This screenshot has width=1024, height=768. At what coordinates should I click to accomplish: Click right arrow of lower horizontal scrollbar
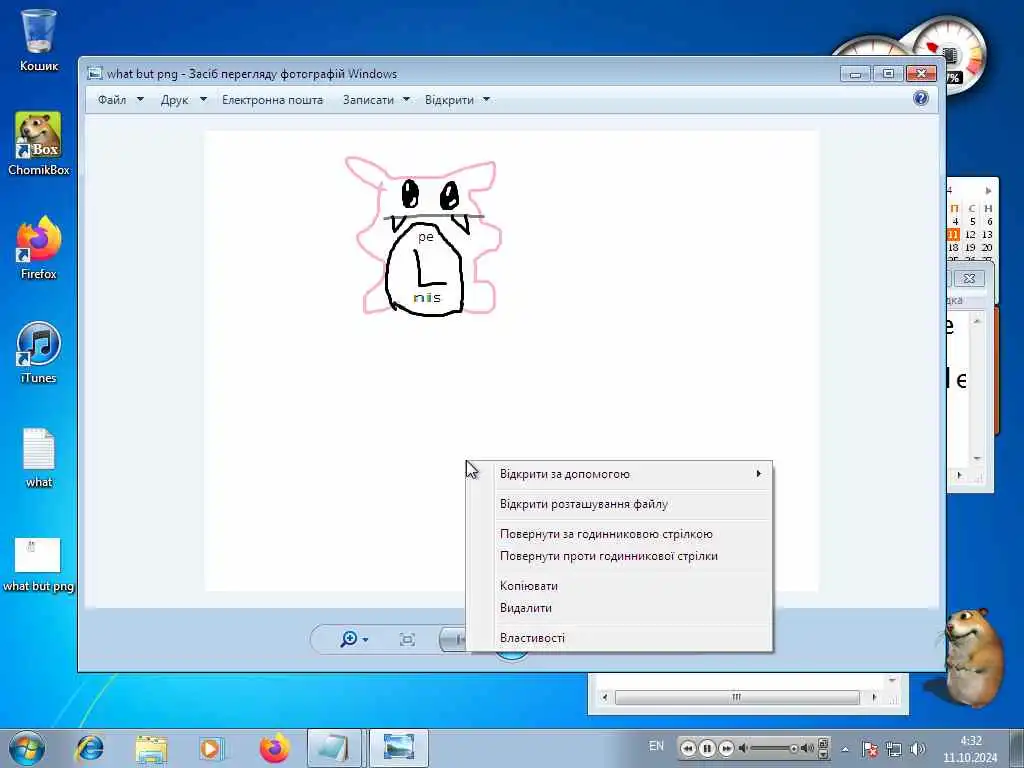pos(874,697)
